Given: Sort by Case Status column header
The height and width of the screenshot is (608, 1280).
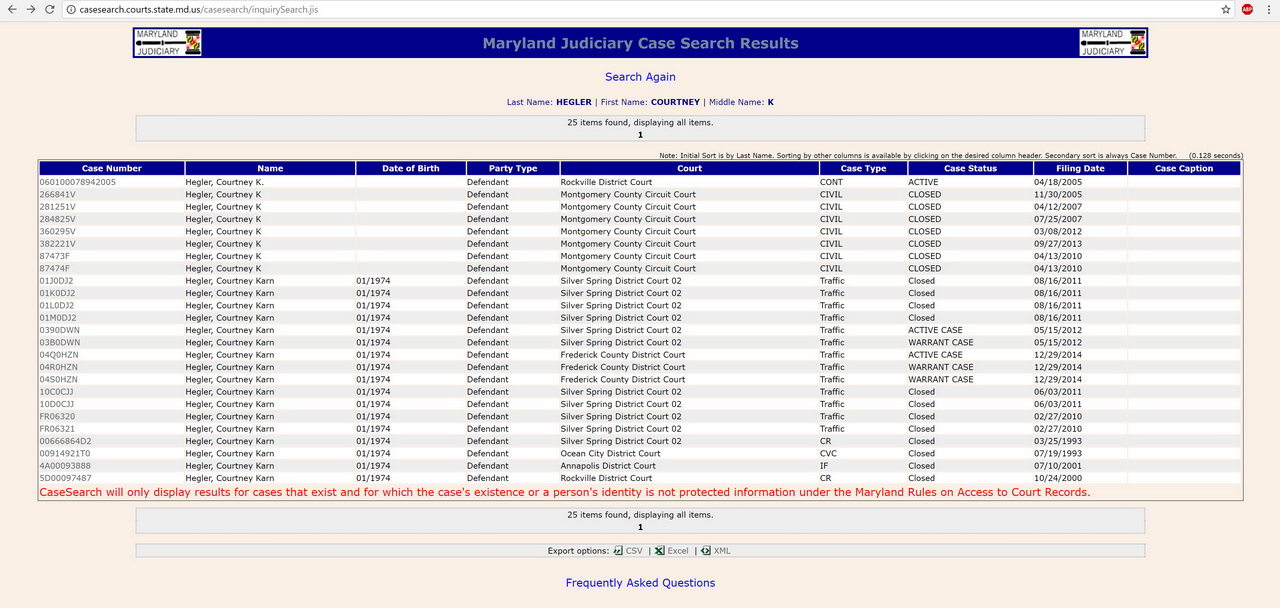Looking at the screenshot, I should pyautogui.click(x=970, y=168).
